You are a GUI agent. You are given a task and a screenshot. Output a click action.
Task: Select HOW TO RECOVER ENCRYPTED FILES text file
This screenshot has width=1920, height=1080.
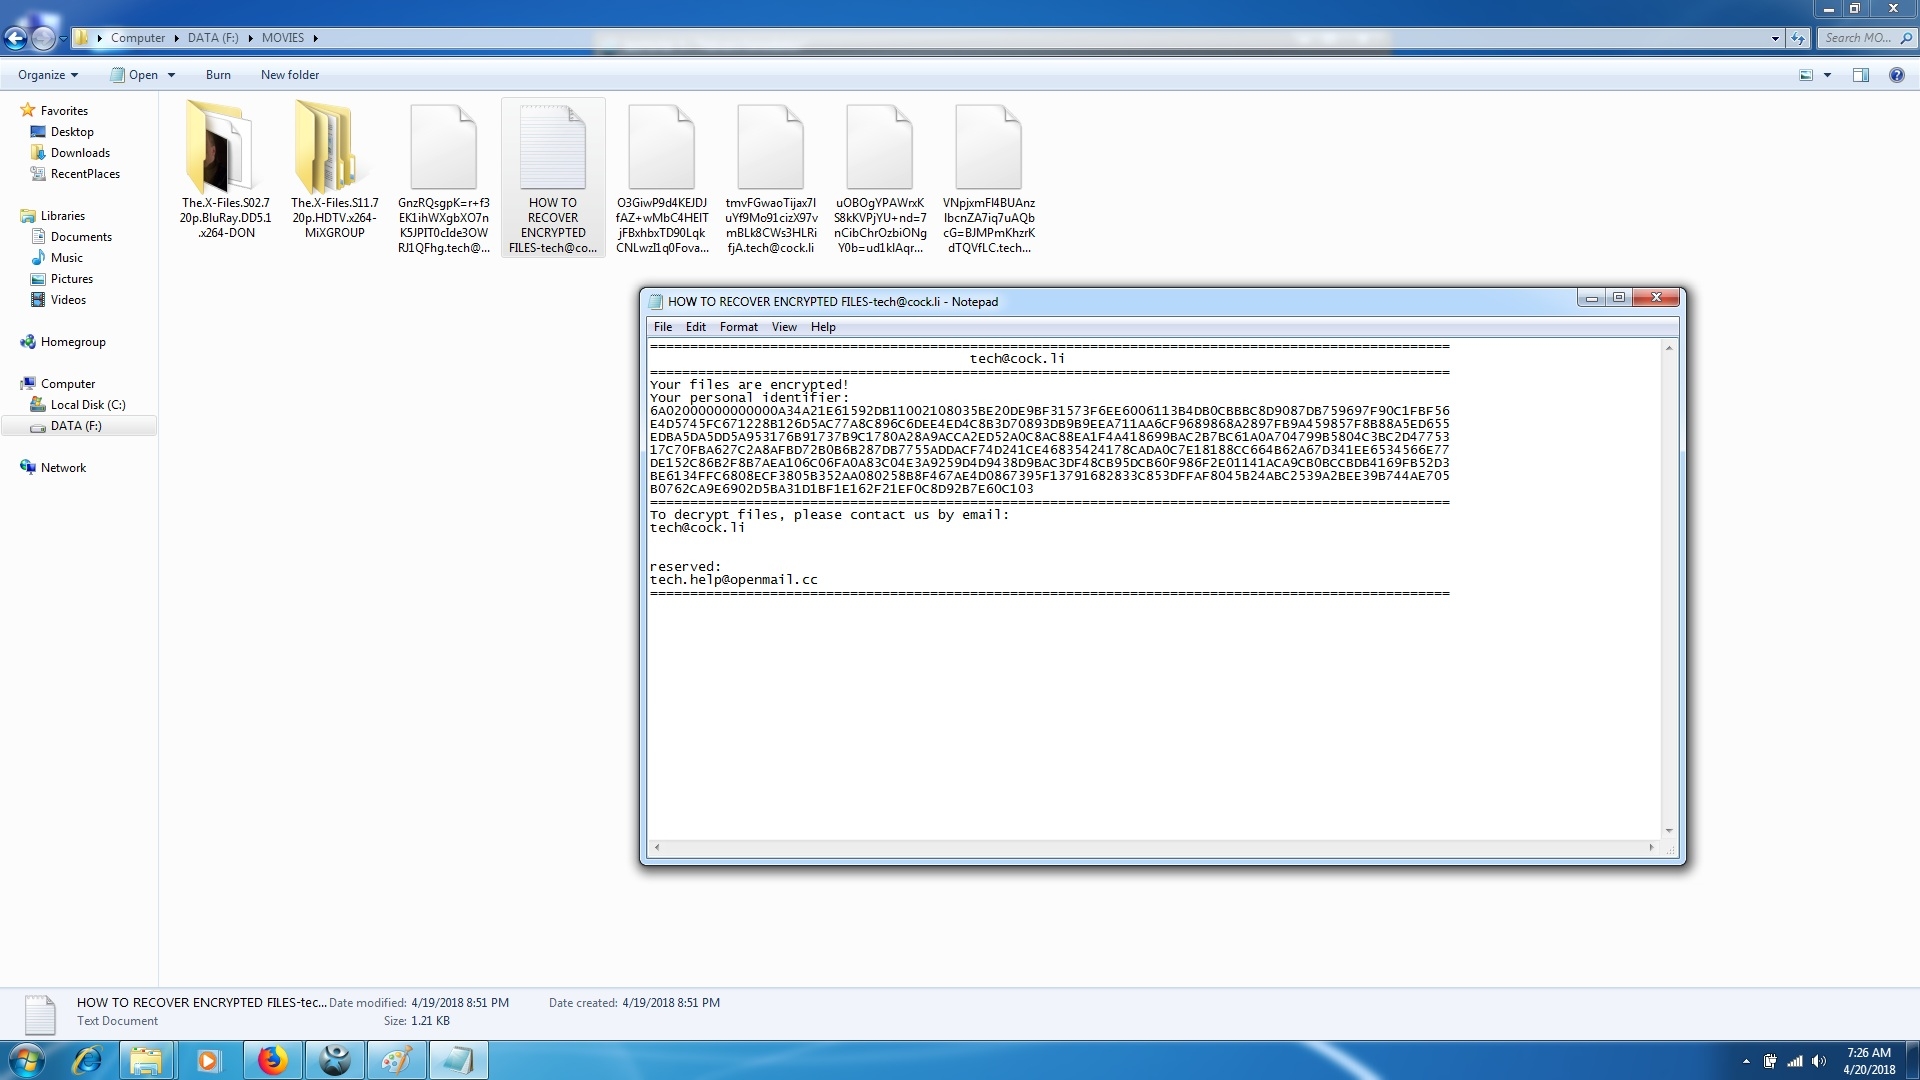click(553, 178)
